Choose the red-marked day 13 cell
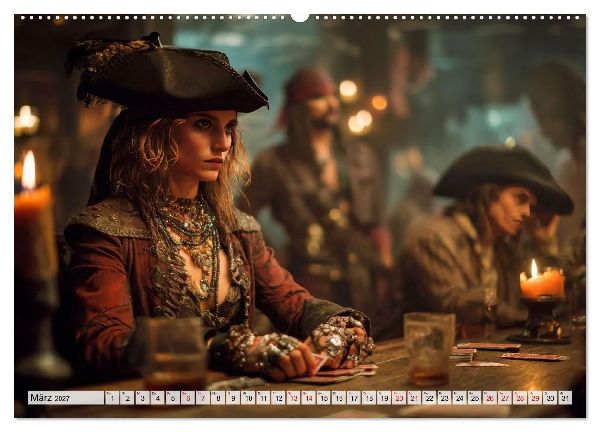This screenshot has width=600, height=432. click(293, 398)
